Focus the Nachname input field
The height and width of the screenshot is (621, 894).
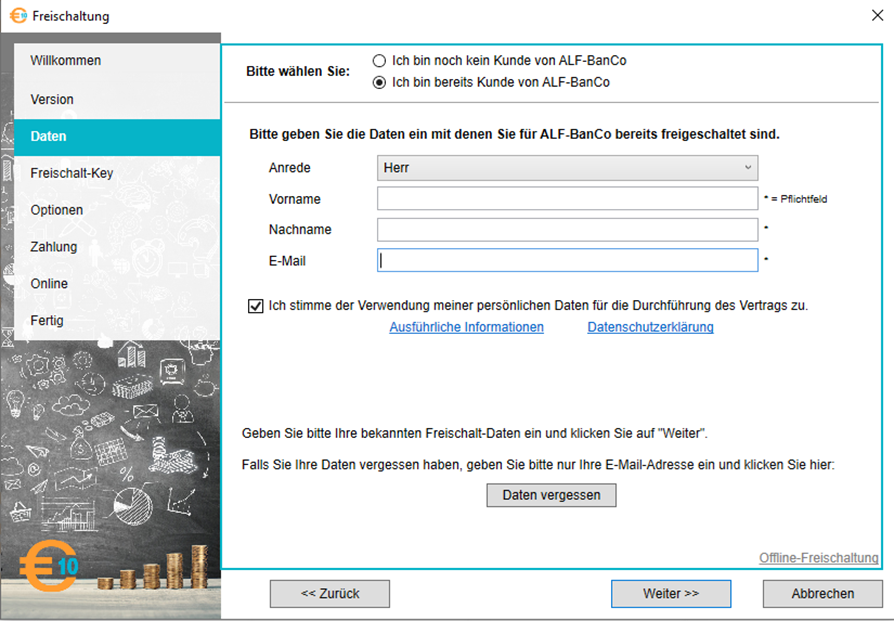coord(567,230)
